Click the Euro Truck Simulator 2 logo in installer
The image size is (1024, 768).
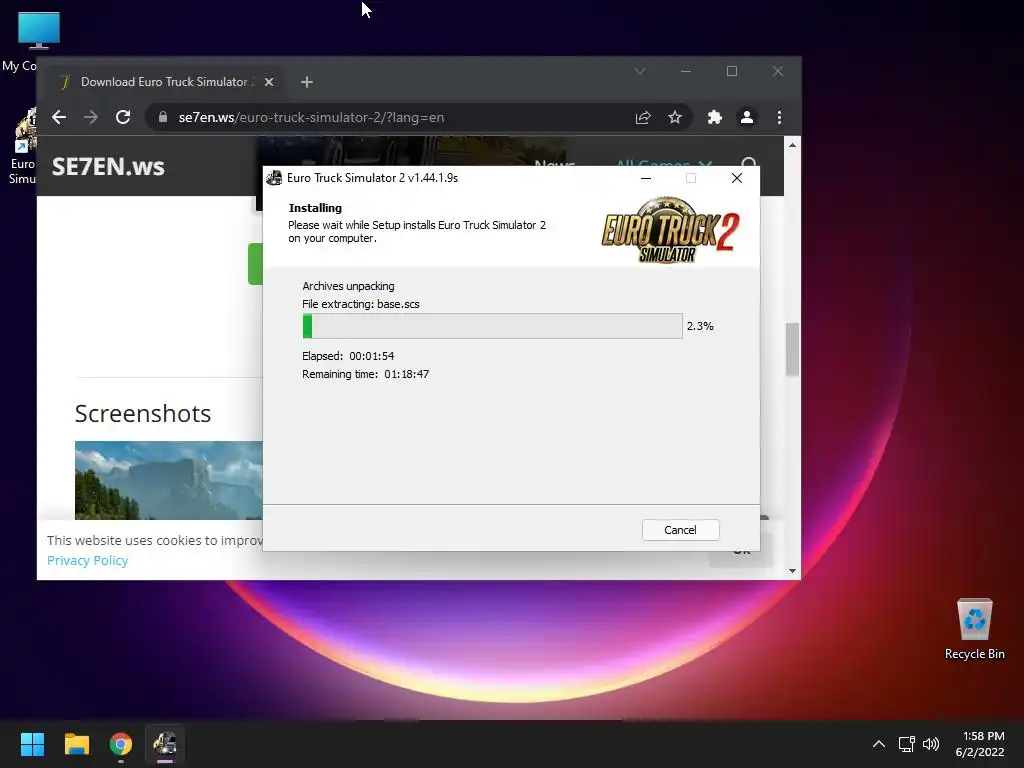click(x=670, y=230)
